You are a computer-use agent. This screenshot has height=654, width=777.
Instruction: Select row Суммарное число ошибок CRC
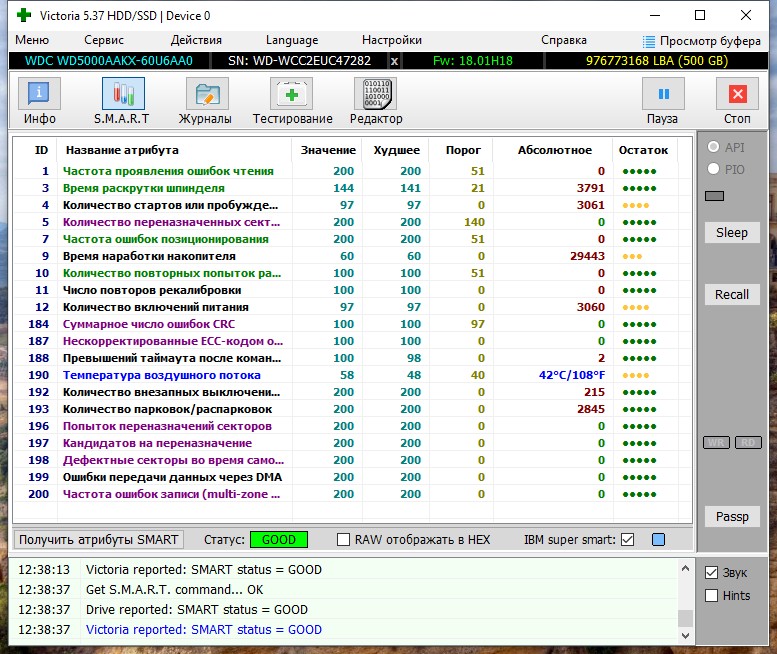[x=352, y=324]
